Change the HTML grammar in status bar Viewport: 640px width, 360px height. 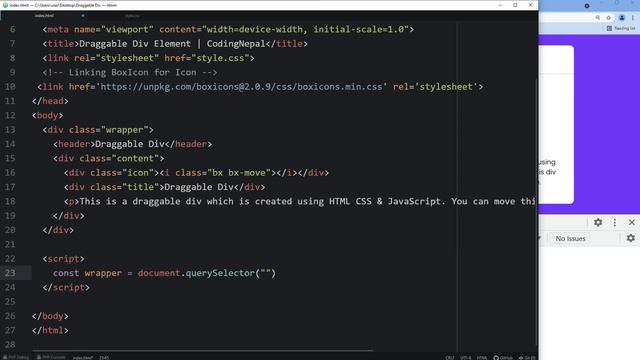pyautogui.click(x=482, y=358)
